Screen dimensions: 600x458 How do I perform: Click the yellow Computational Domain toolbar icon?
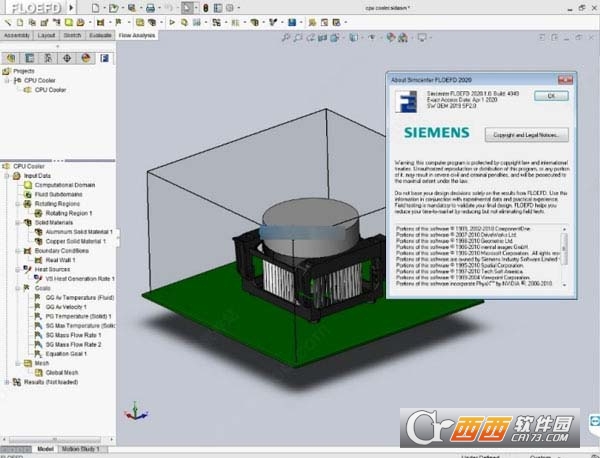pyautogui.click(x=68, y=23)
